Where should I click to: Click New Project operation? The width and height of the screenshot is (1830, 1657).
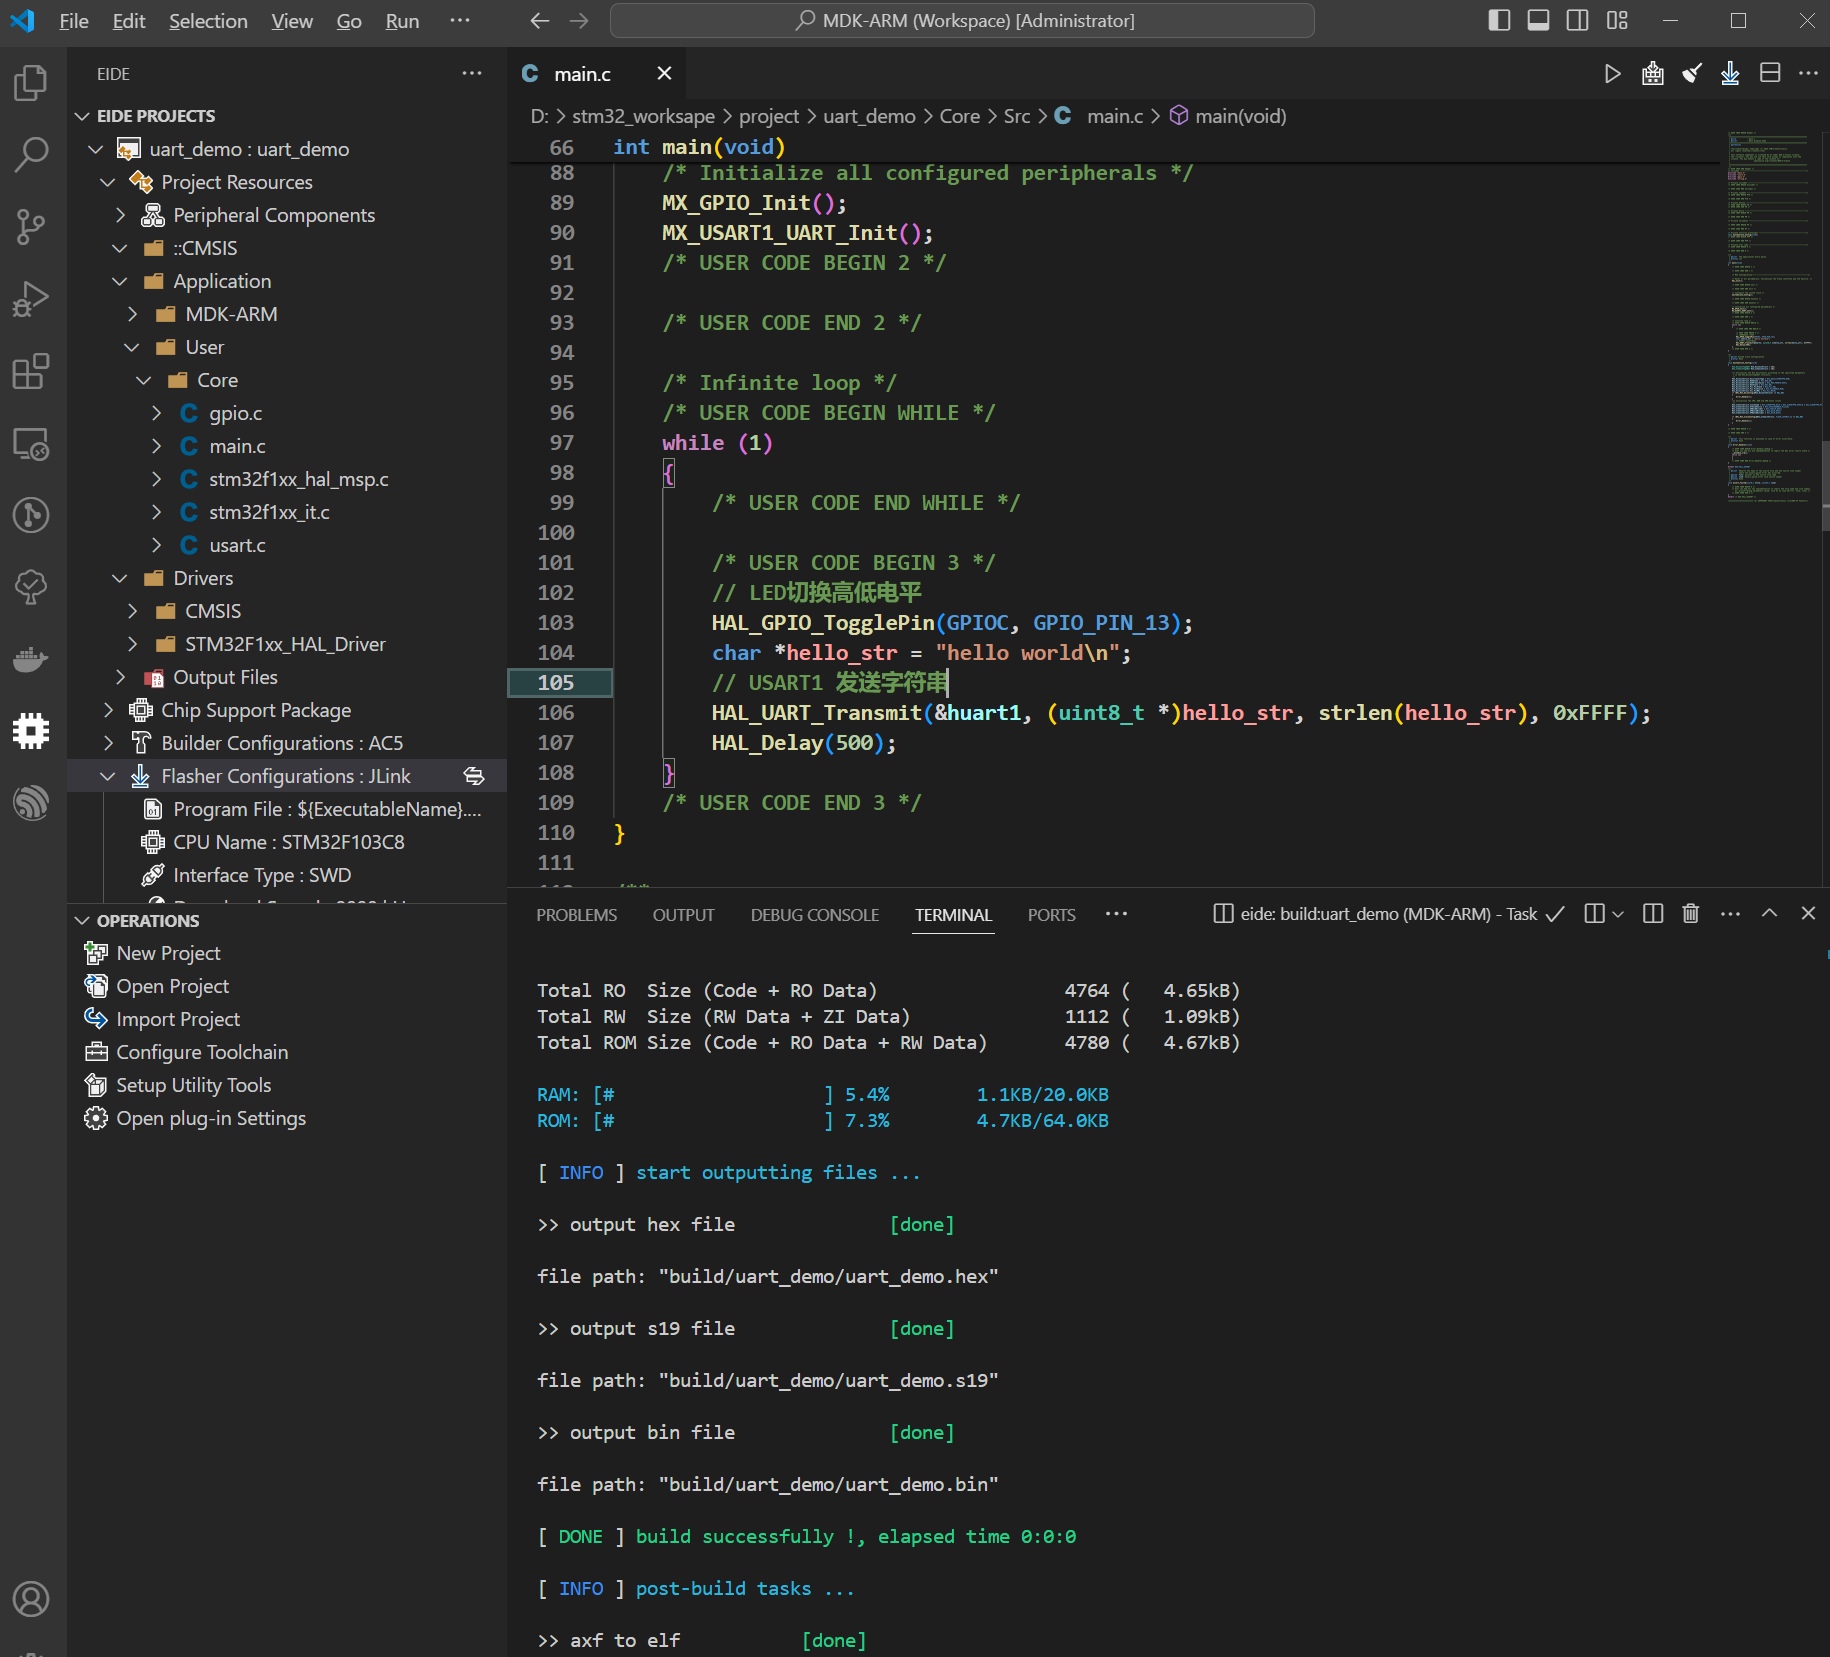click(x=168, y=953)
